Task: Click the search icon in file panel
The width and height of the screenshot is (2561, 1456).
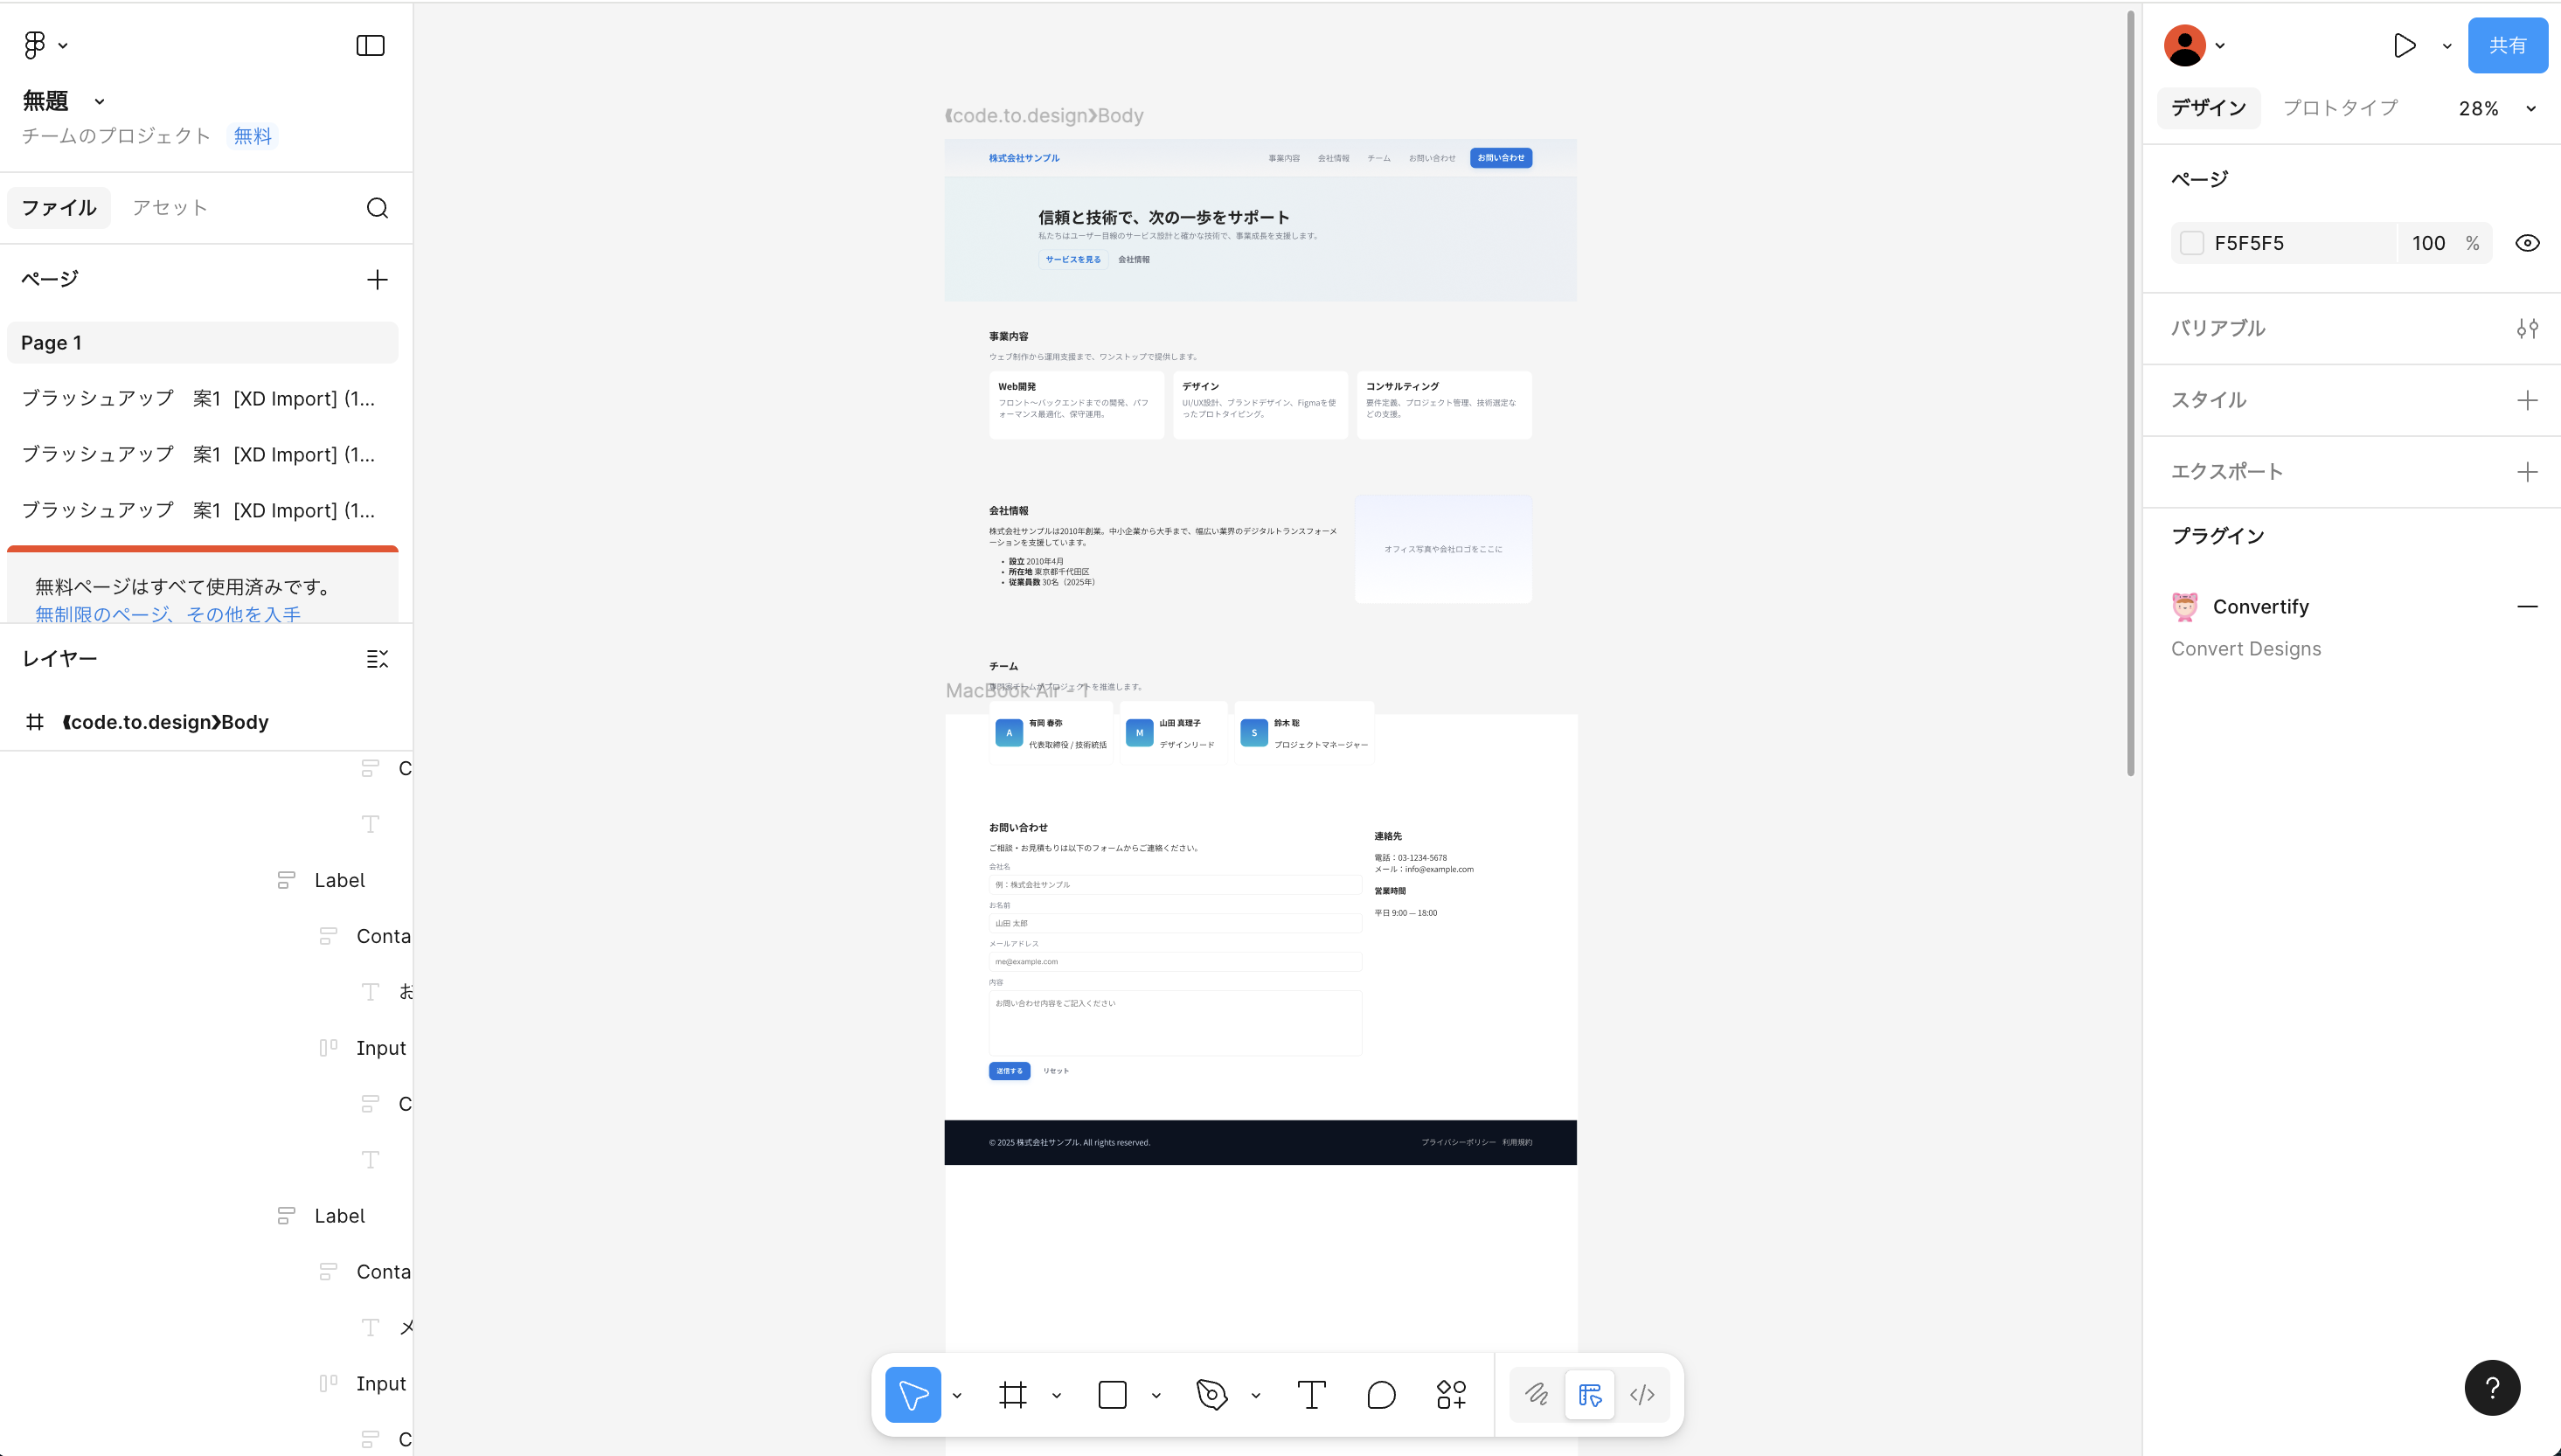Action: 377,208
